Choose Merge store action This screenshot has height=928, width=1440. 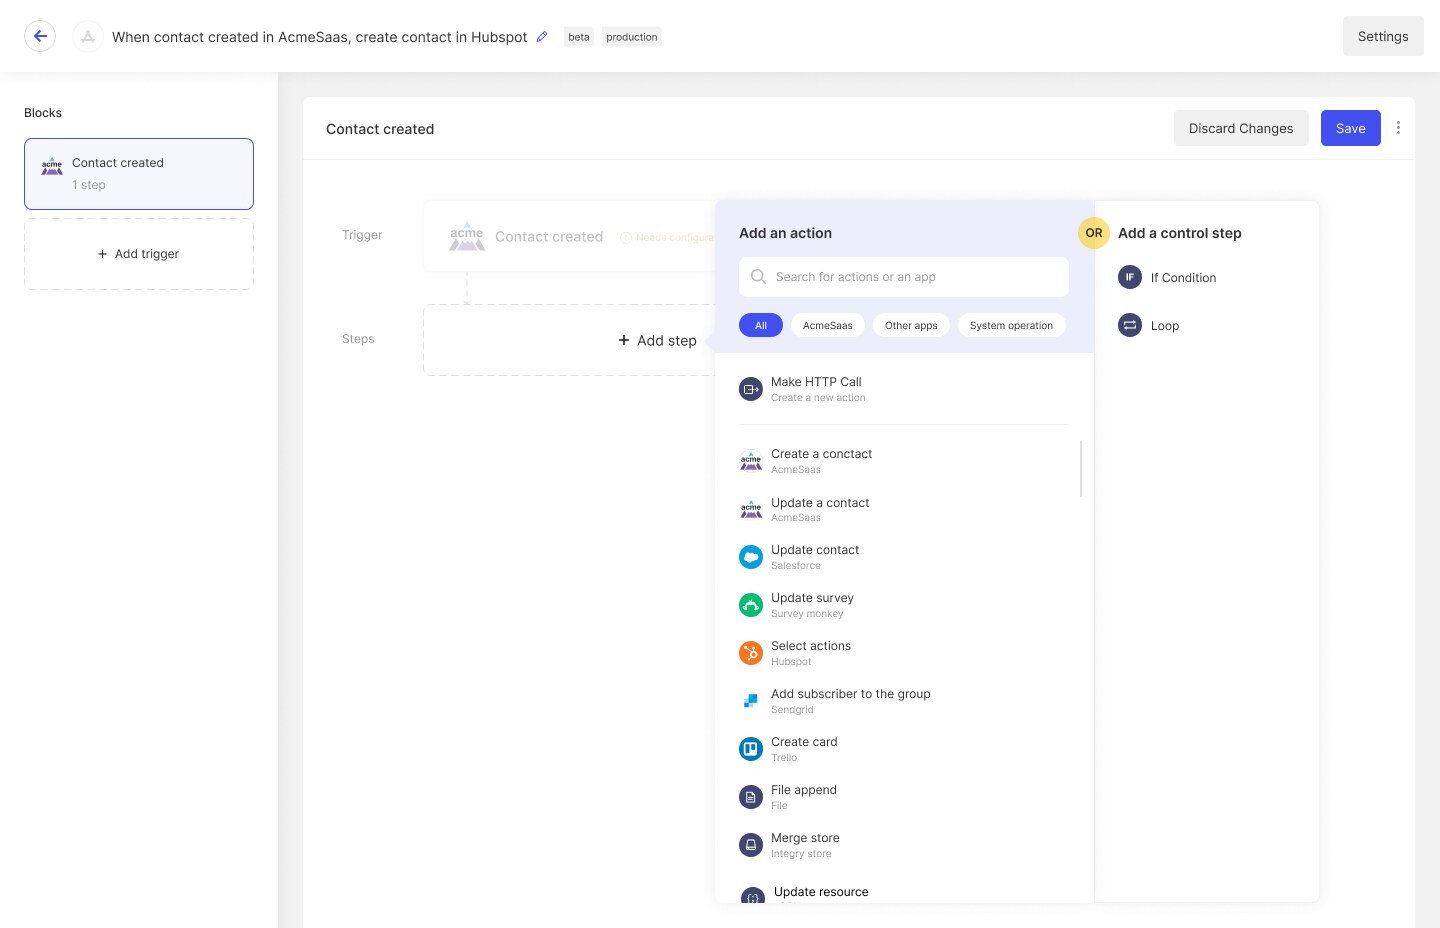click(x=904, y=845)
